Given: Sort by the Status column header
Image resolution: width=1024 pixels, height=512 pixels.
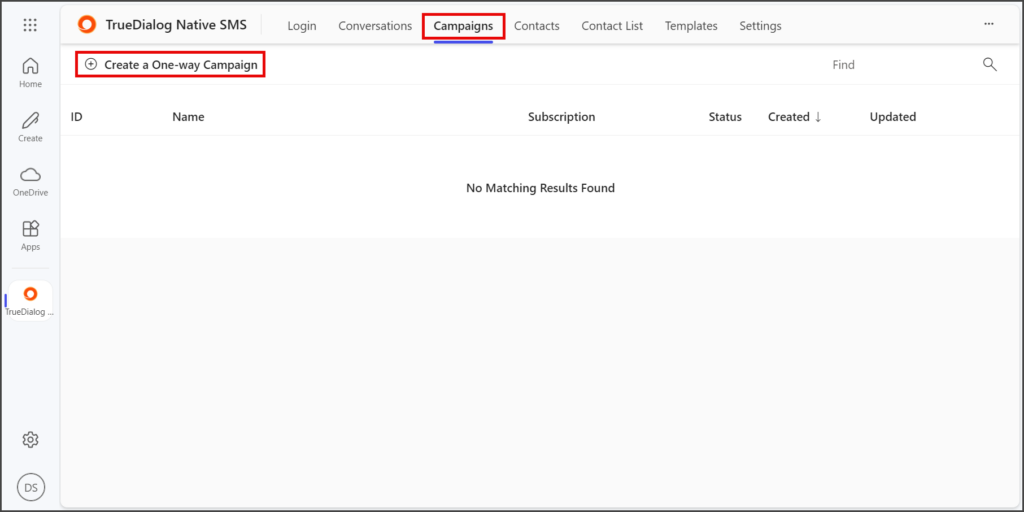Looking at the screenshot, I should click(x=725, y=117).
